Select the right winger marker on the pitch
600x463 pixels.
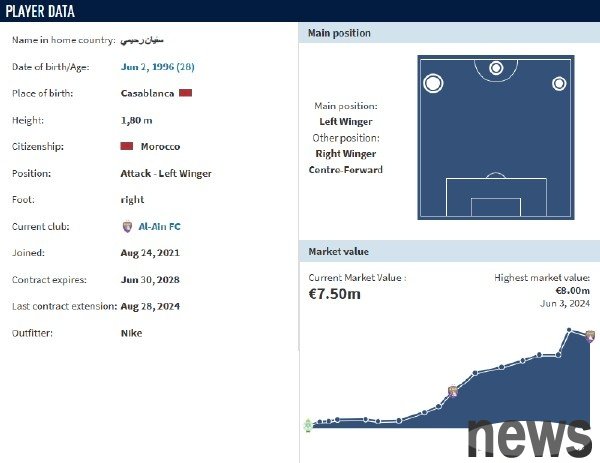point(559,83)
